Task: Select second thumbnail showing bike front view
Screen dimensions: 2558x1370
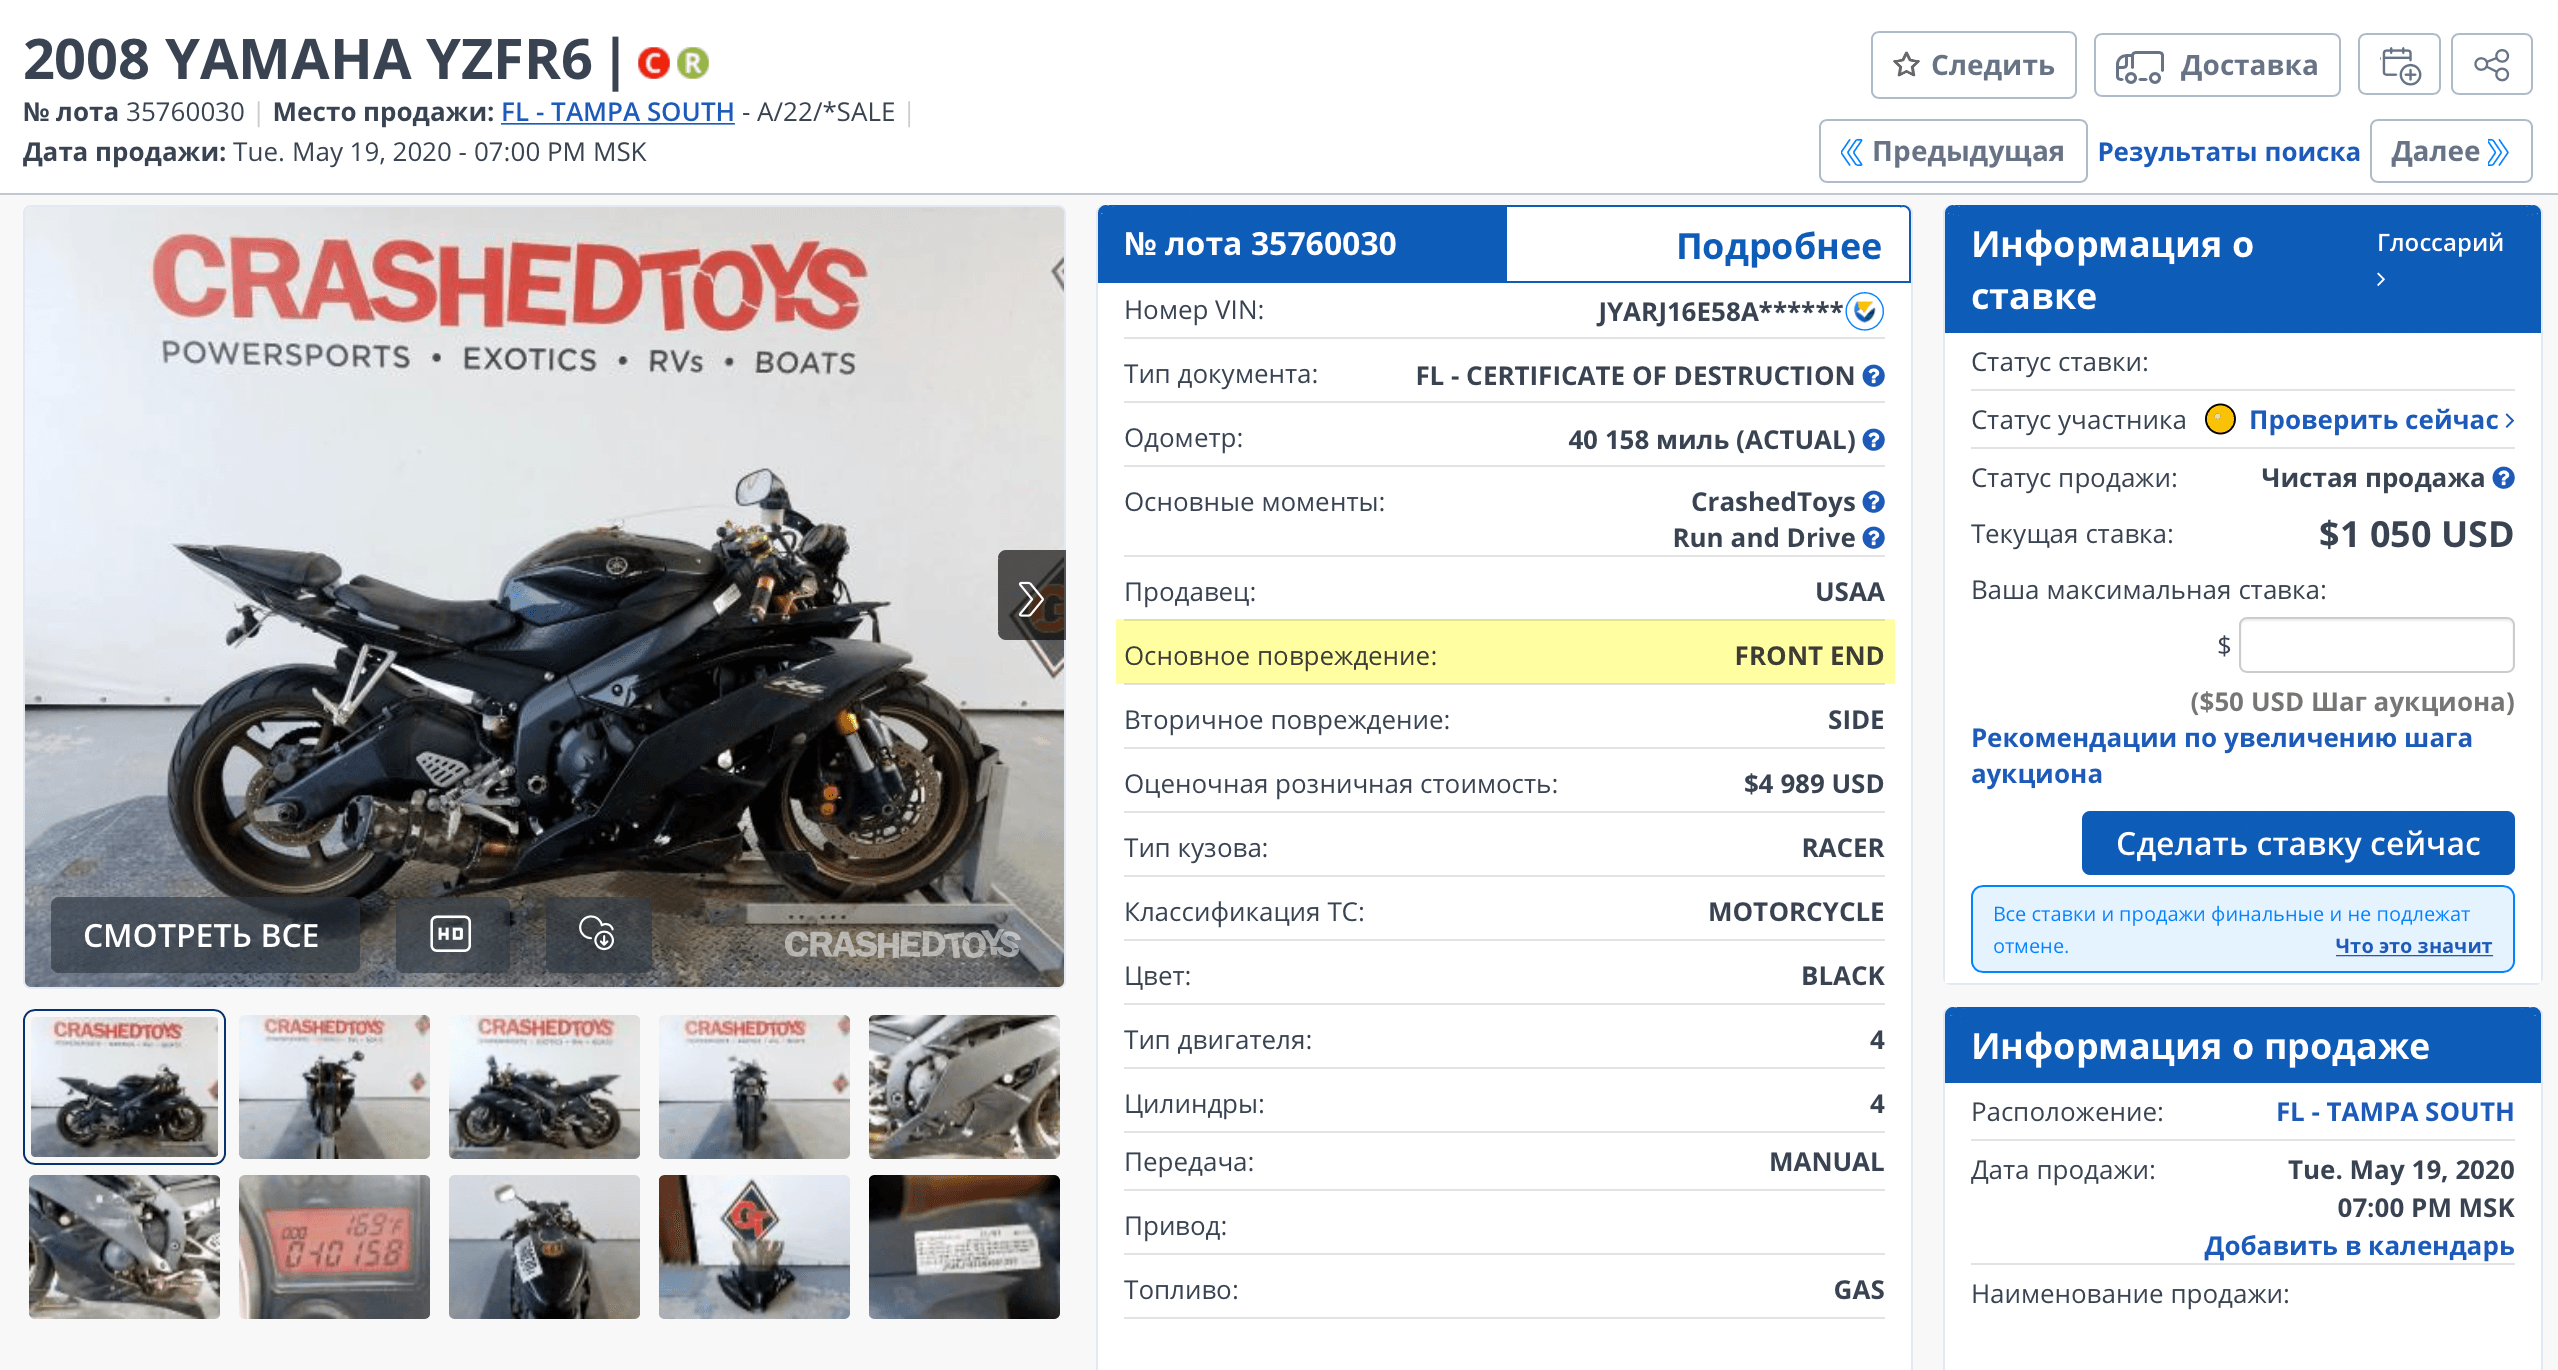Action: click(334, 1087)
